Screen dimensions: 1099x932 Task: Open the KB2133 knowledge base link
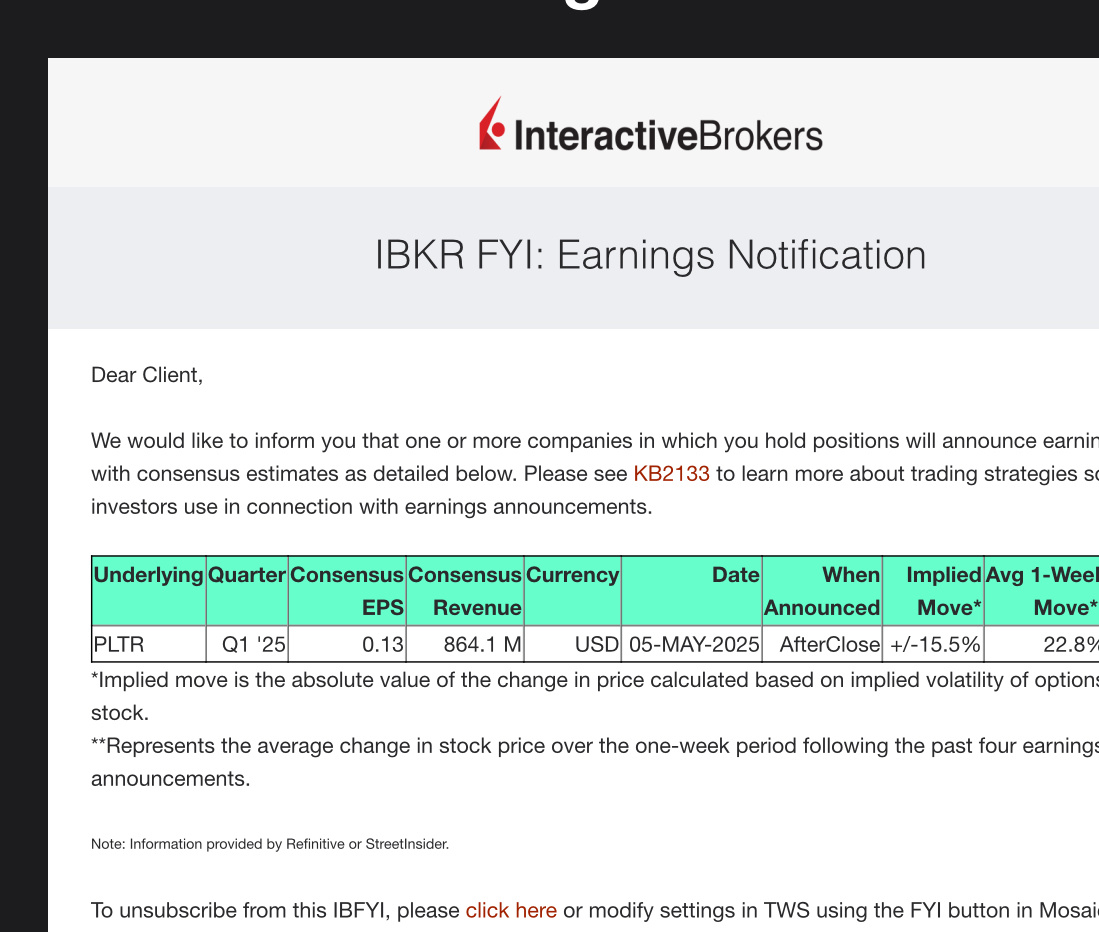(x=671, y=474)
